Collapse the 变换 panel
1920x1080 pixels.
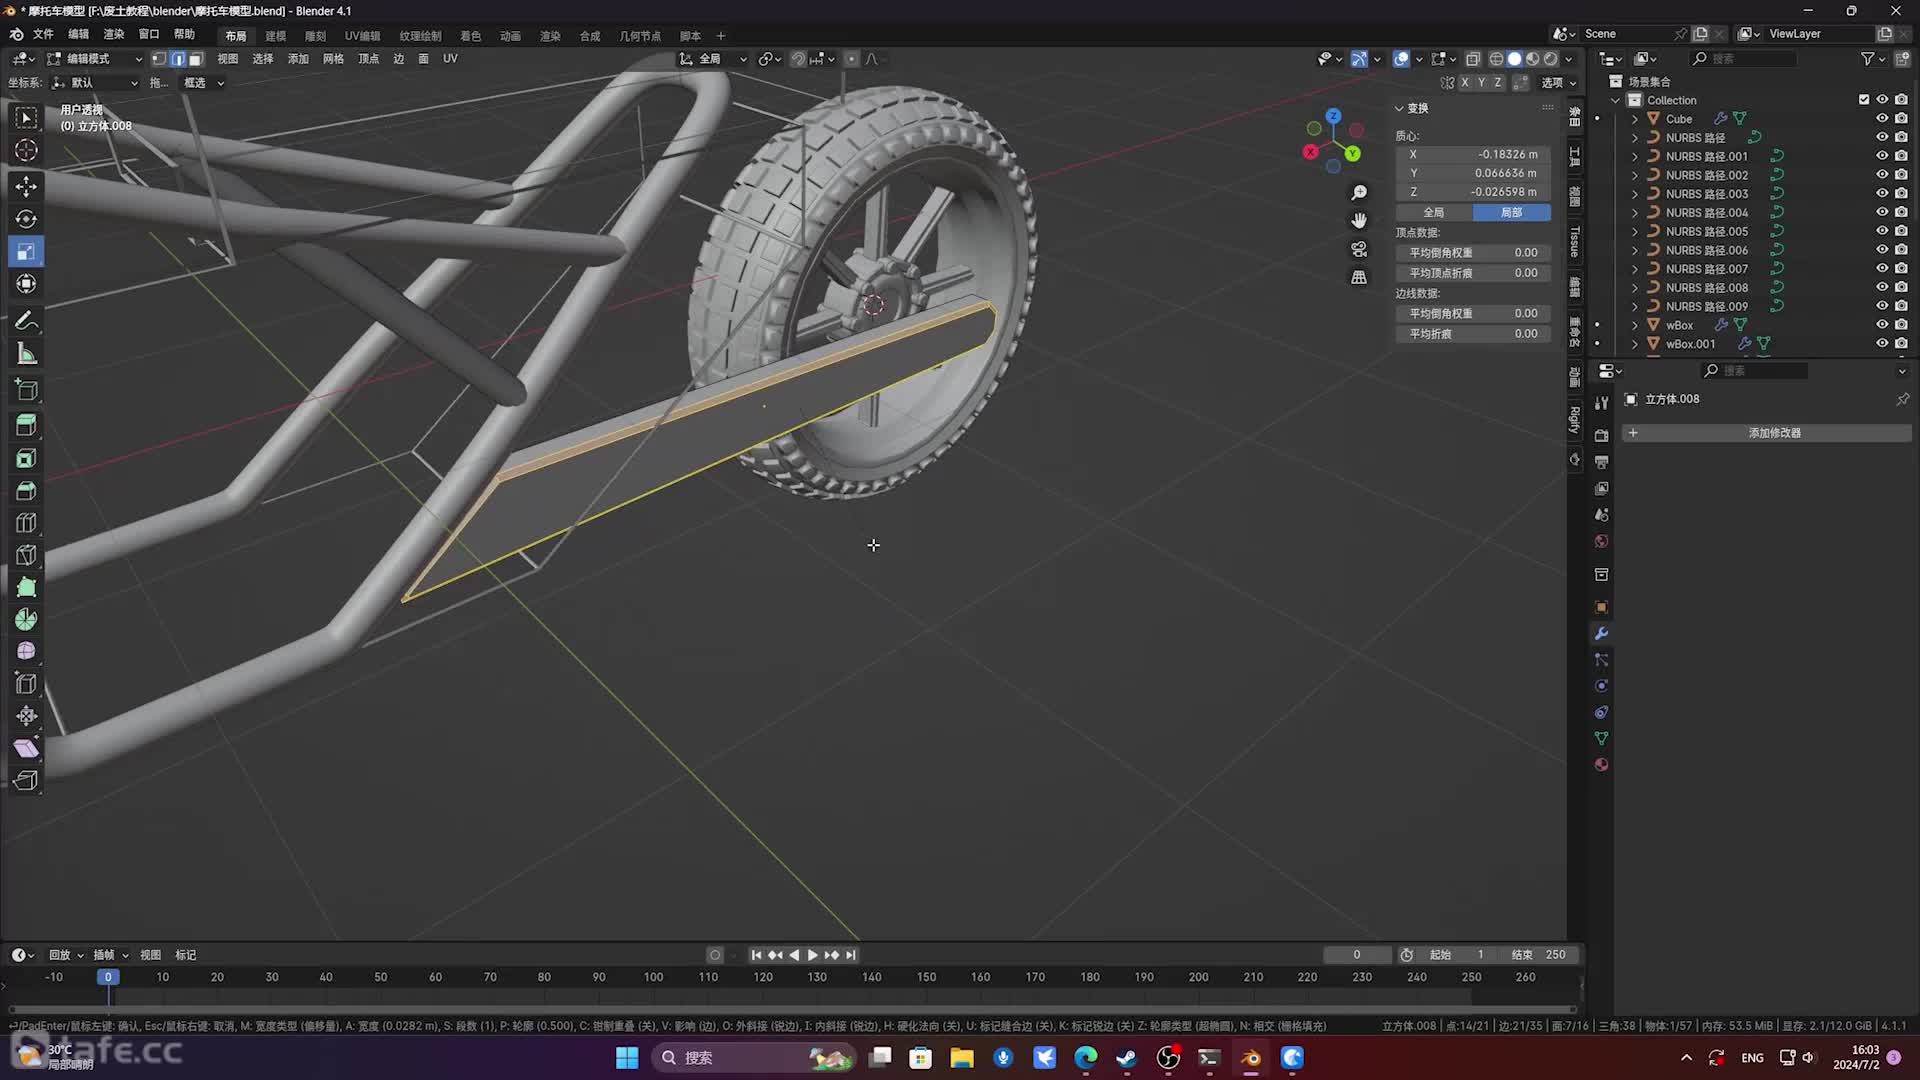(x=1400, y=108)
